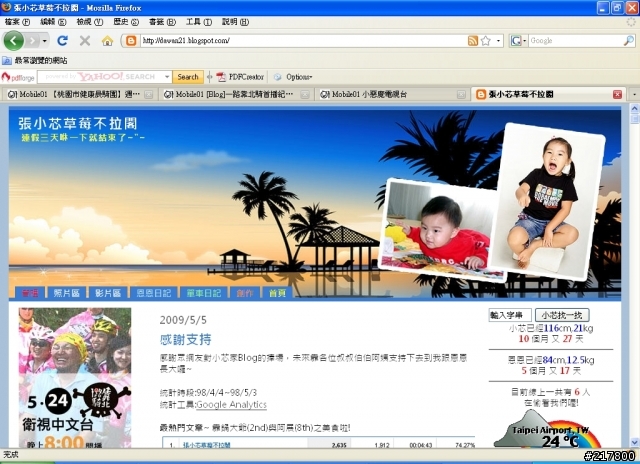The width and height of the screenshot is (640, 464).
Task: Open the 編輯 (Edit) menu
Action: [x=53, y=22]
